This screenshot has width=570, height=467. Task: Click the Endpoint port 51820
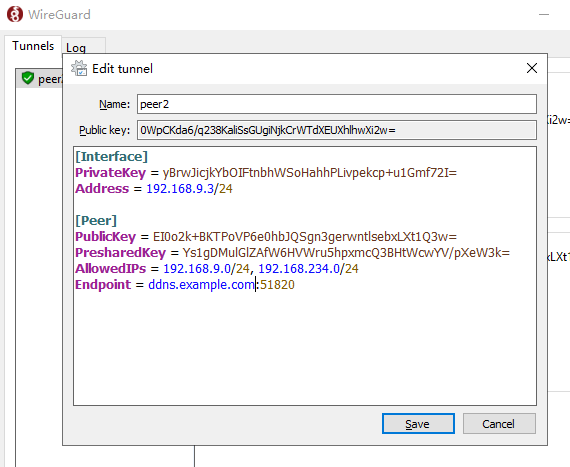click(277, 285)
